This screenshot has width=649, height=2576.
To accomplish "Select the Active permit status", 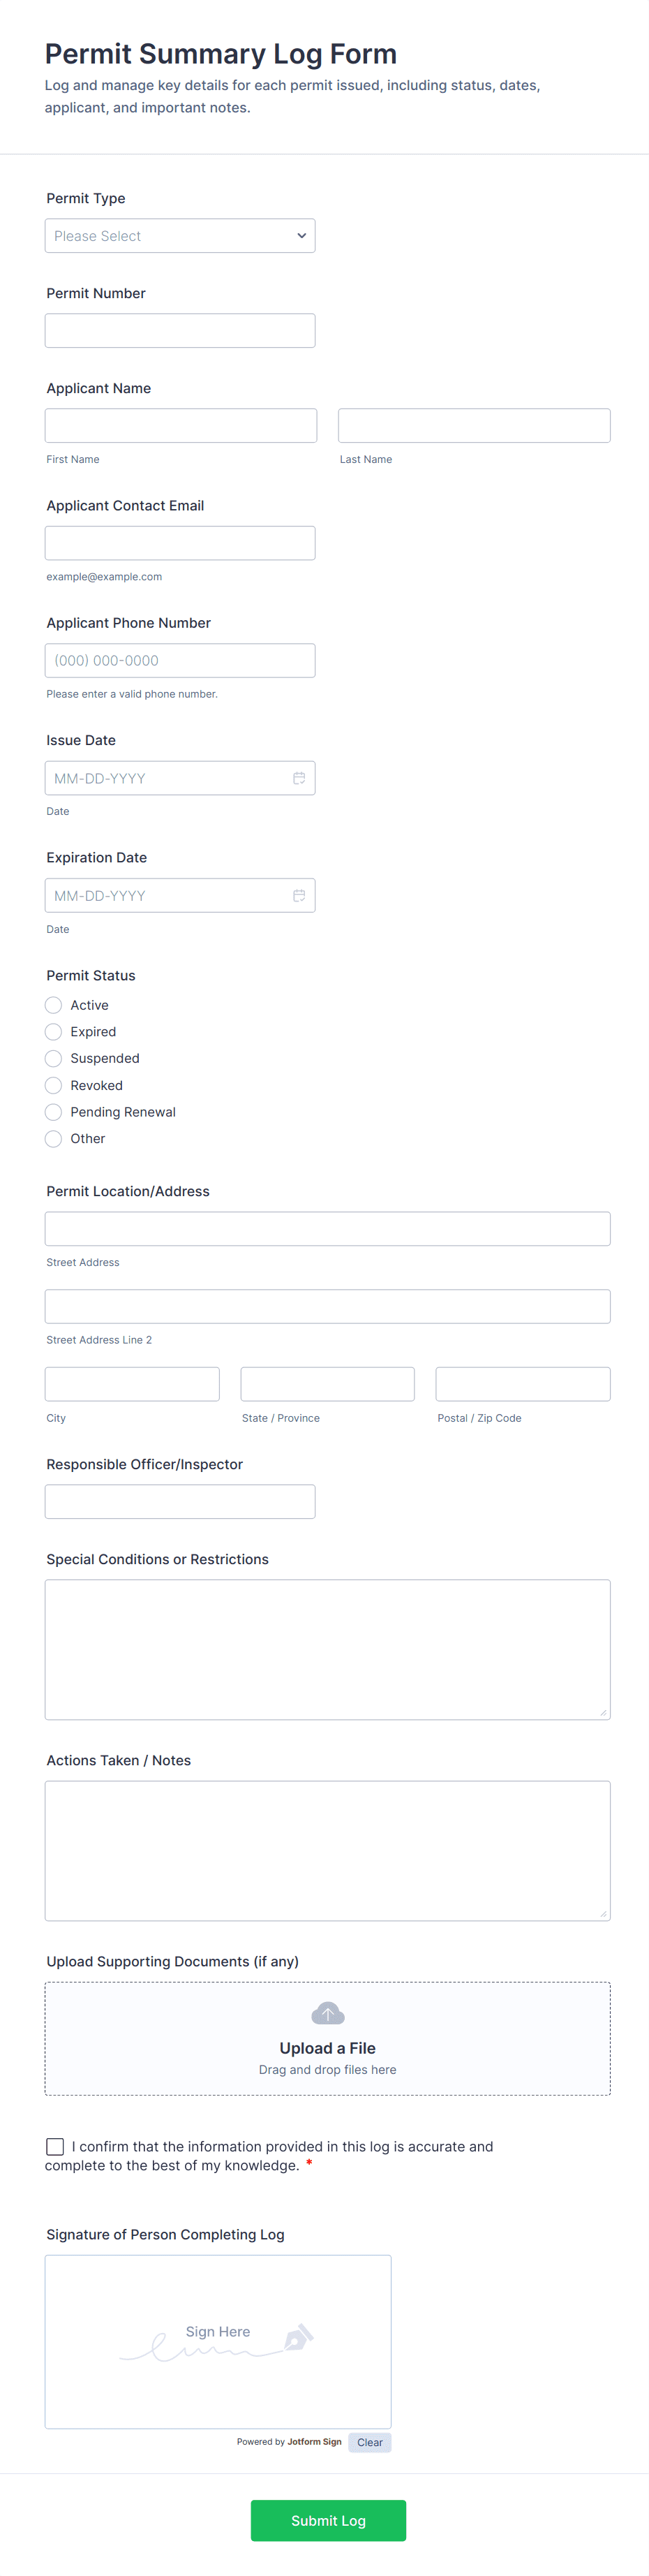I will [53, 1004].
